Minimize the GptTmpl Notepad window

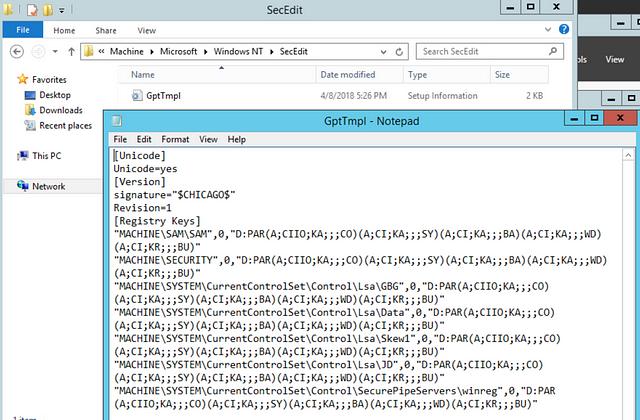(x=574, y=119)
